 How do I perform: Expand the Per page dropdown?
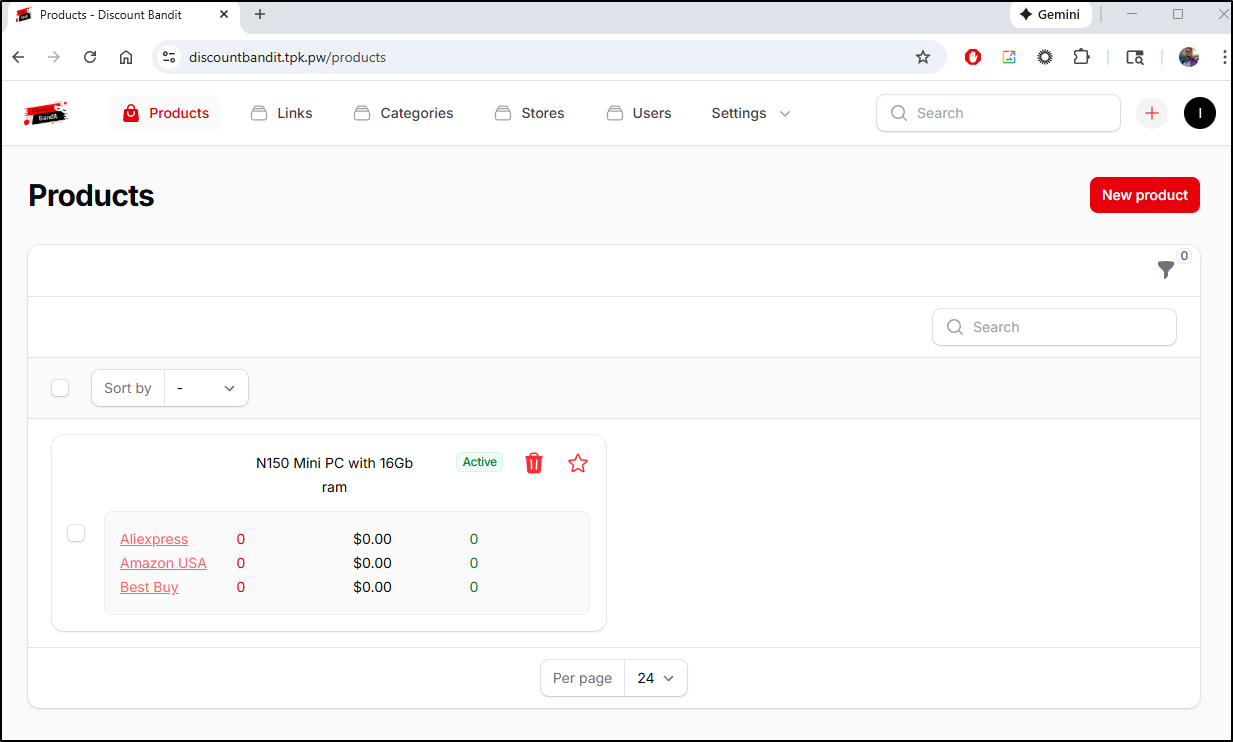(x=655, y=678)
